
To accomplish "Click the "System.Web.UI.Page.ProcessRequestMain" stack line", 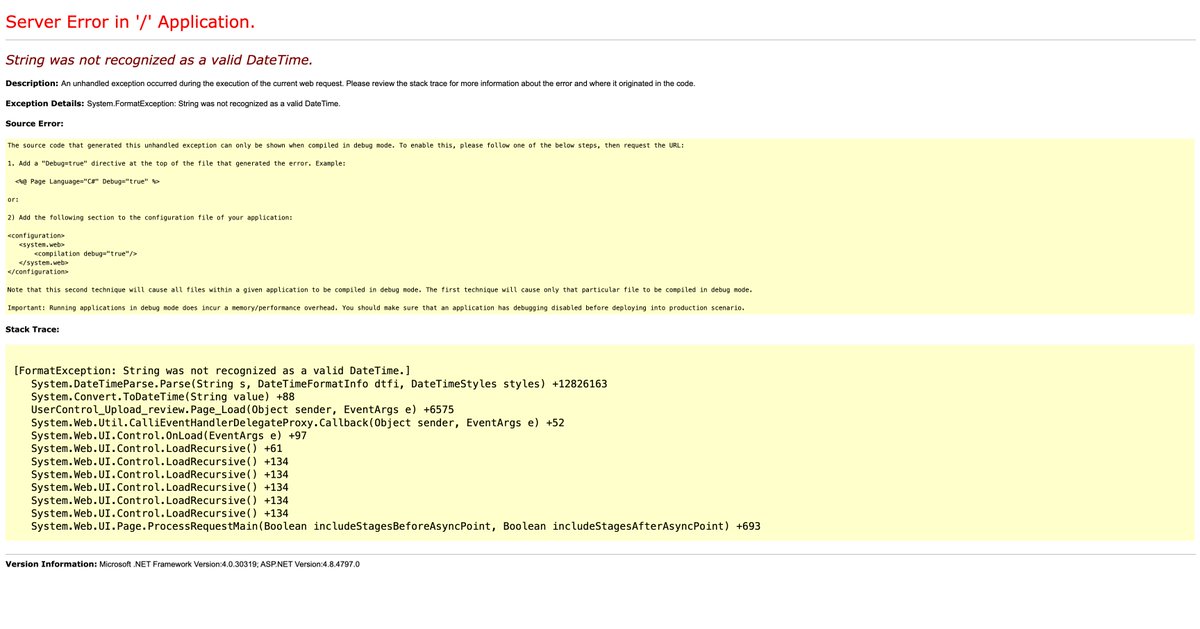I will point(396,527).
